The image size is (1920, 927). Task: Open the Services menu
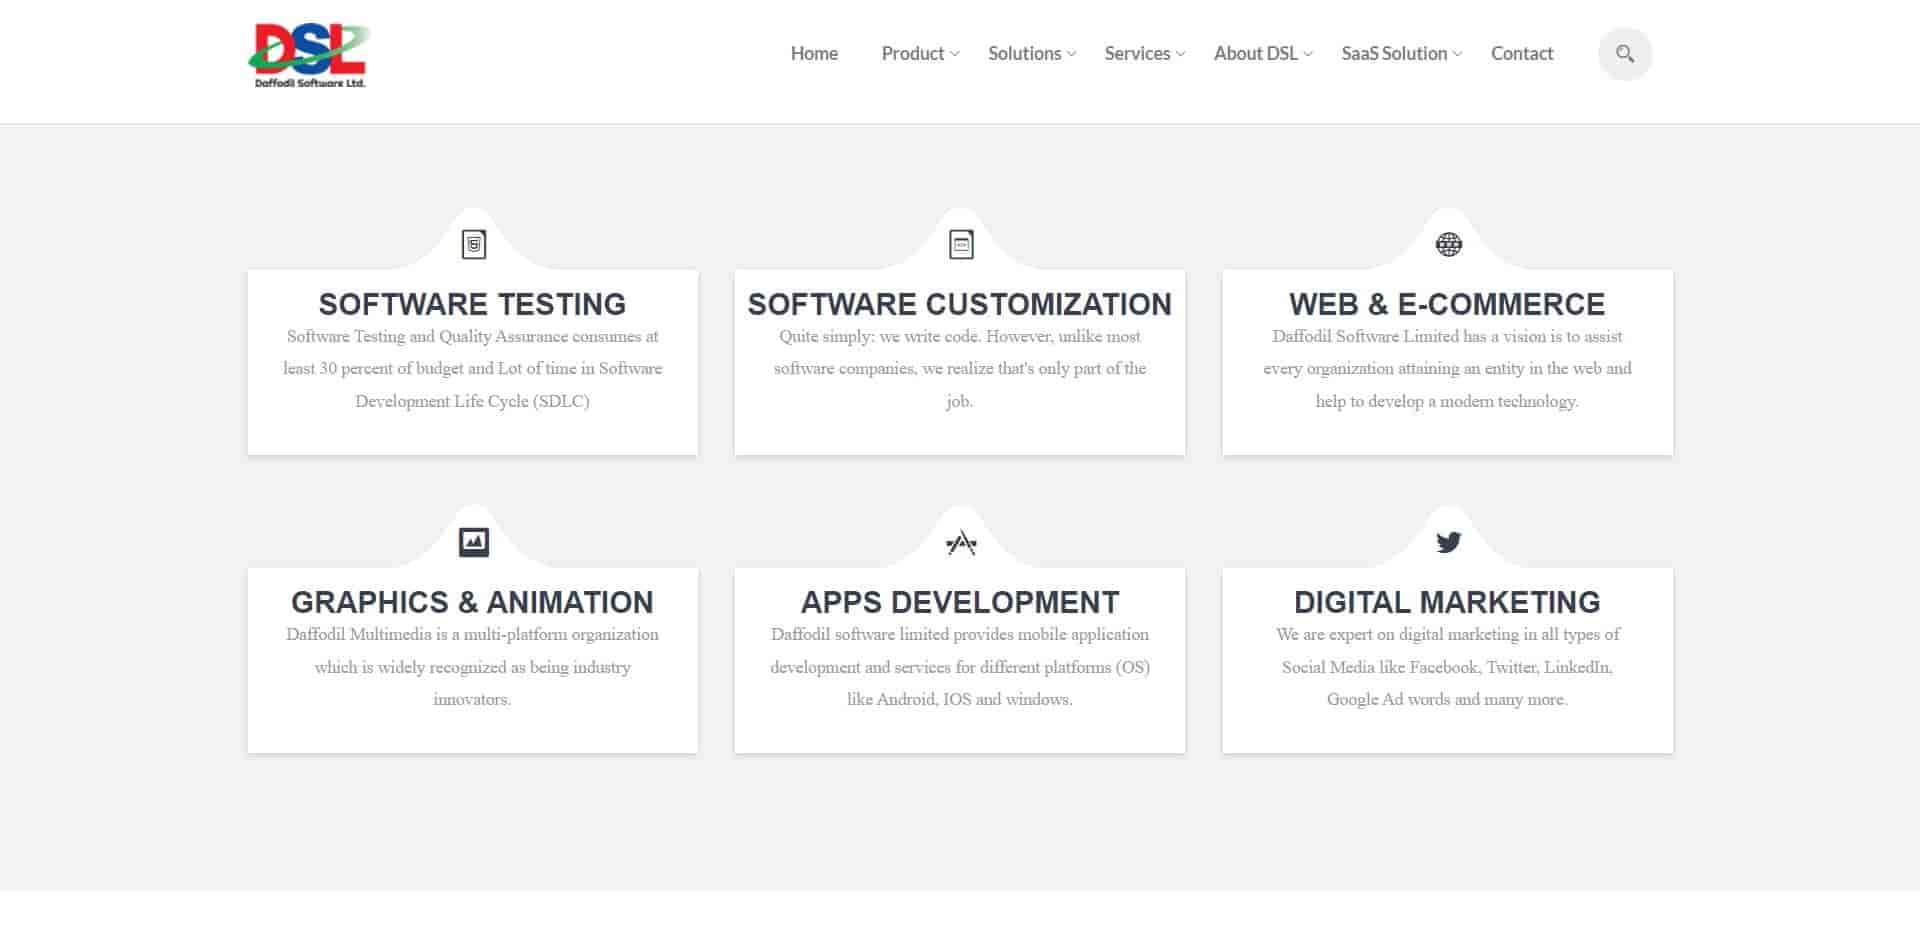click(1137, 54)
